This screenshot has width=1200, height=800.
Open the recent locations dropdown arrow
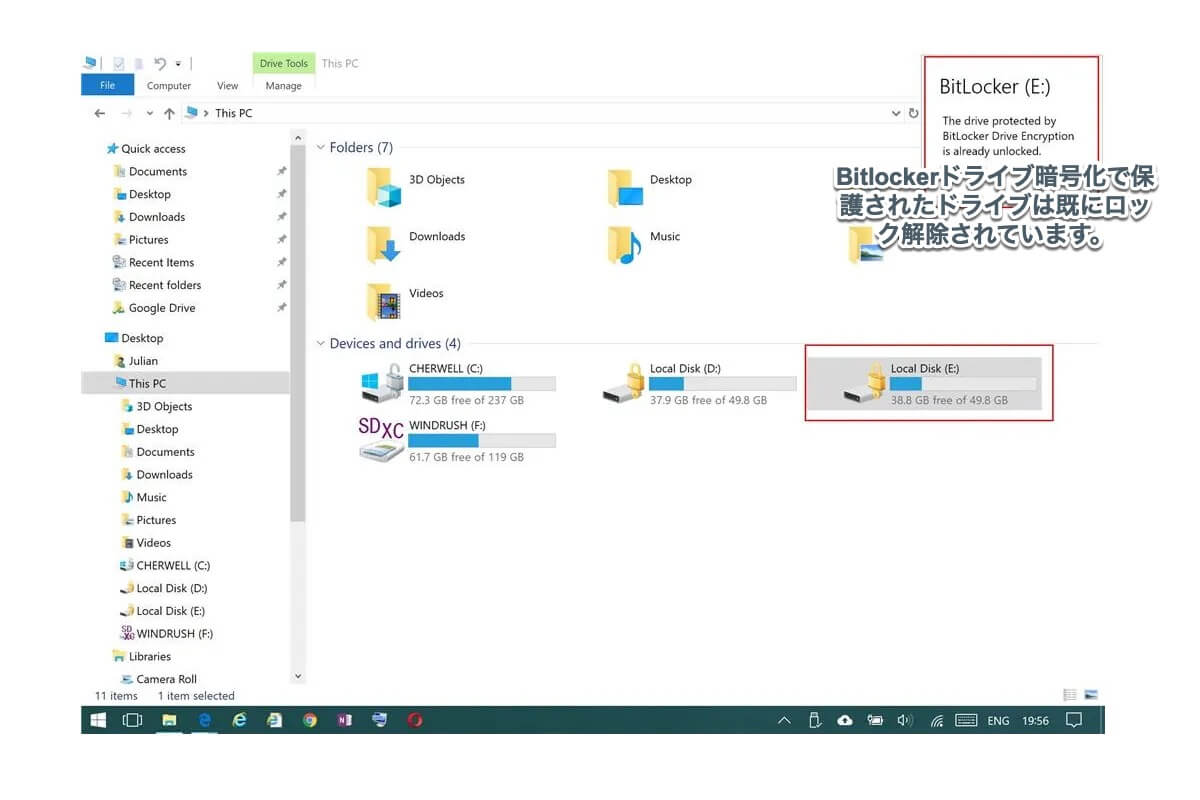click(x=150, y=113)
